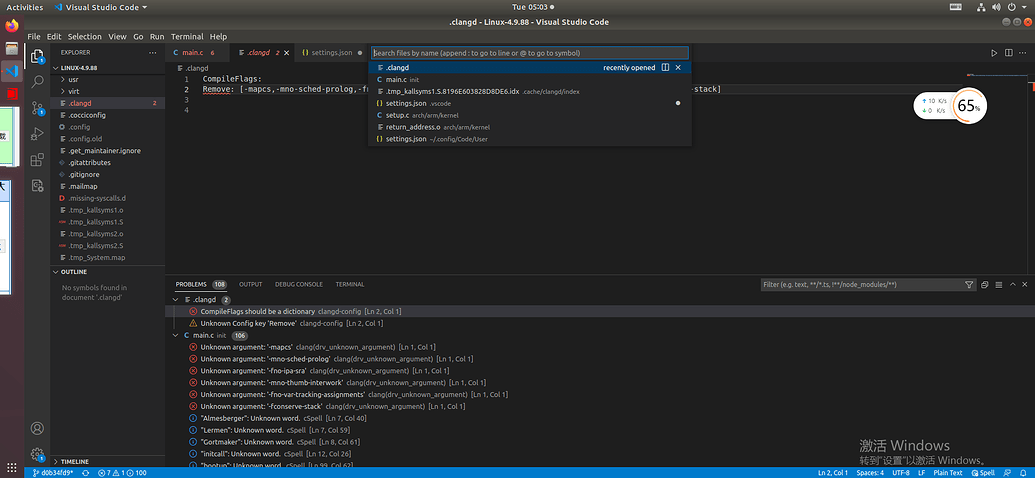1035x478 pixels.
Task: Toggle the cSpell status bar item
Action: coord(982,472)
